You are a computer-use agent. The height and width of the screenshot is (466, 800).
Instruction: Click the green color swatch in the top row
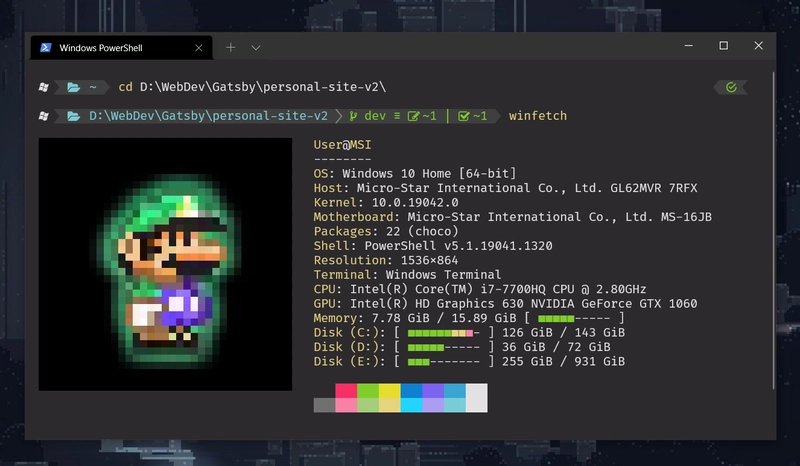click(x=367, y=391)
